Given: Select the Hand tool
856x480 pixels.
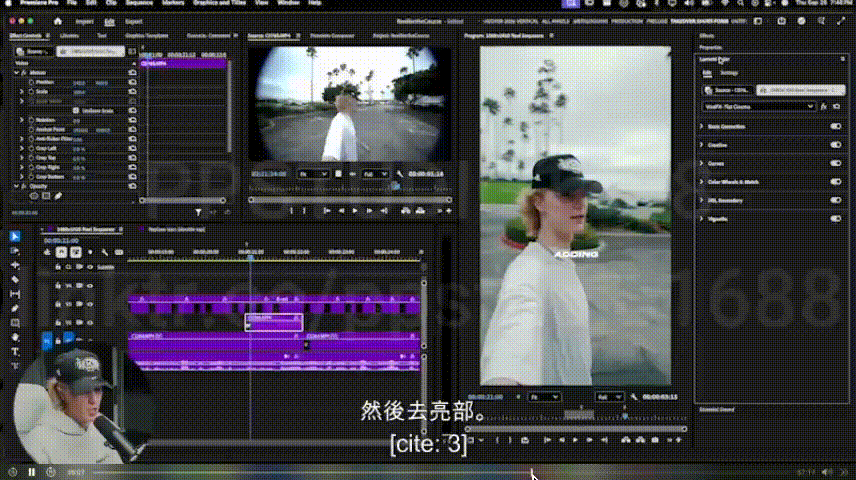Looking at the screenshot, I should coord(15,337).
